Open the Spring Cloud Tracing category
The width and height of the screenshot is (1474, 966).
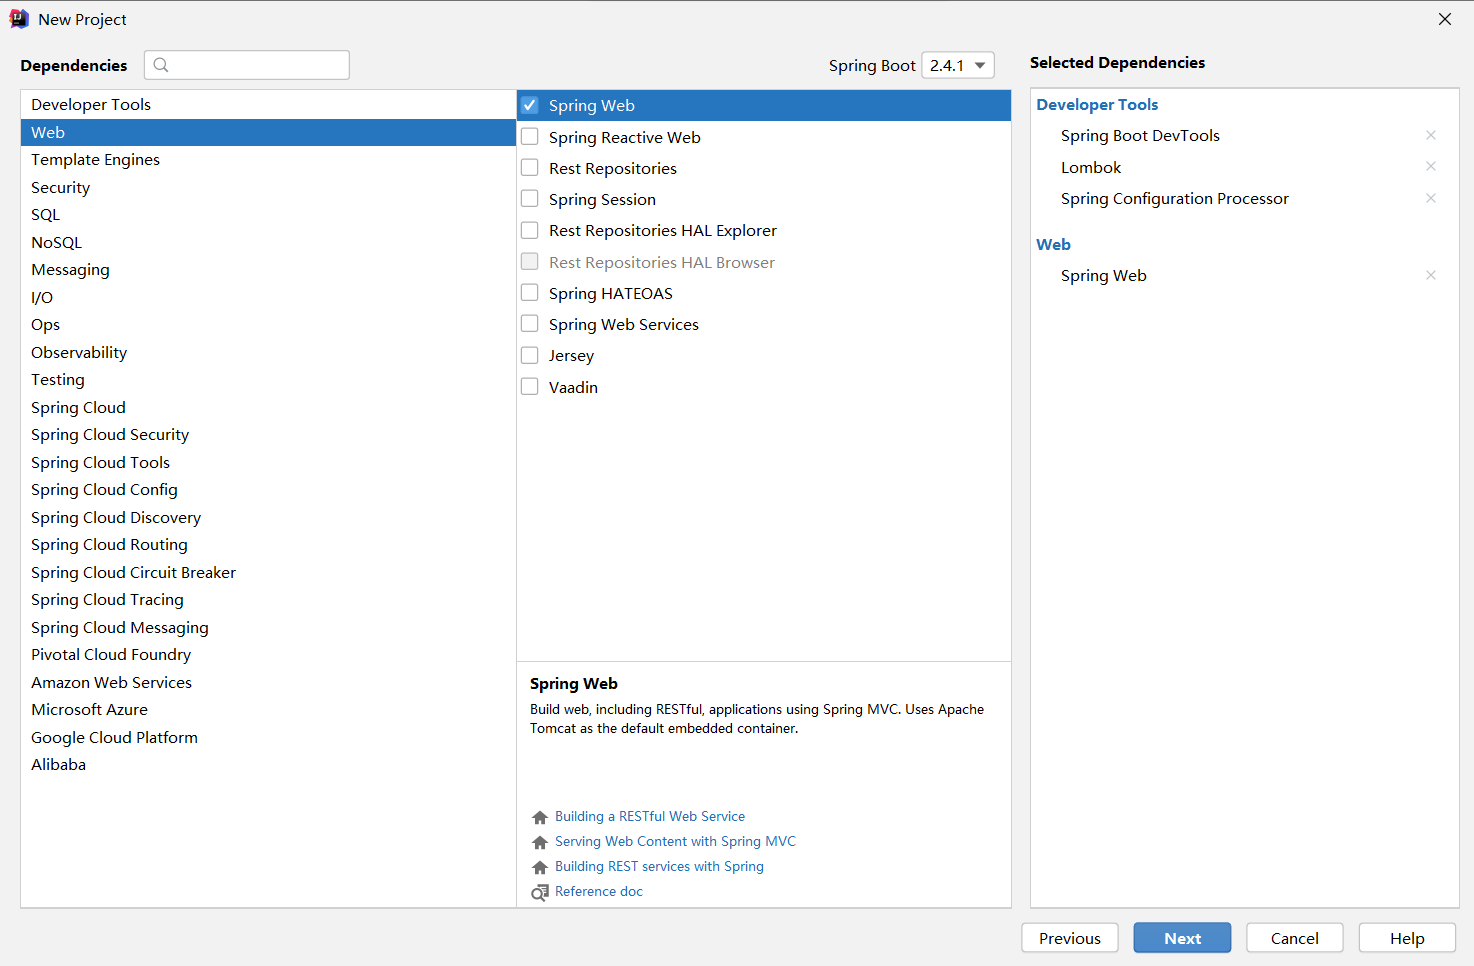click(268, 600)
